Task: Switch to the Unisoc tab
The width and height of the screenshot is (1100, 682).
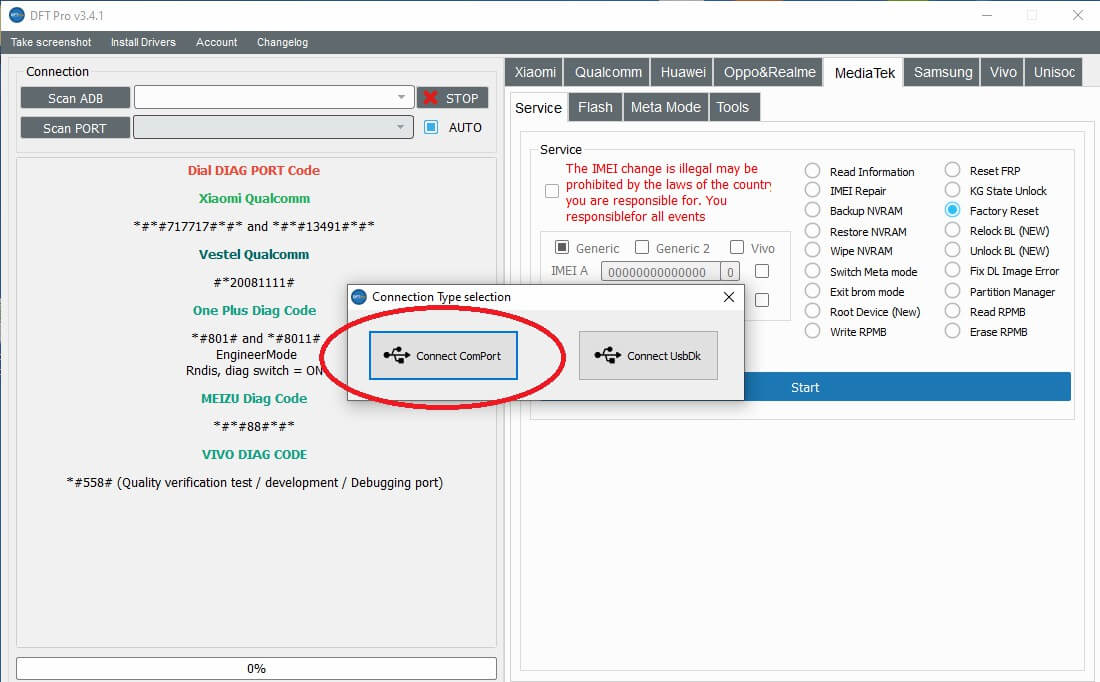Action: (x=1054, y=72)
